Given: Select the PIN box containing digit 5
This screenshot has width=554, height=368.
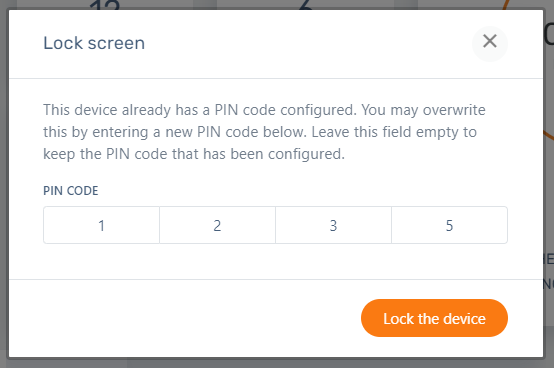Looking at the screenshot, I should [449, 225].
